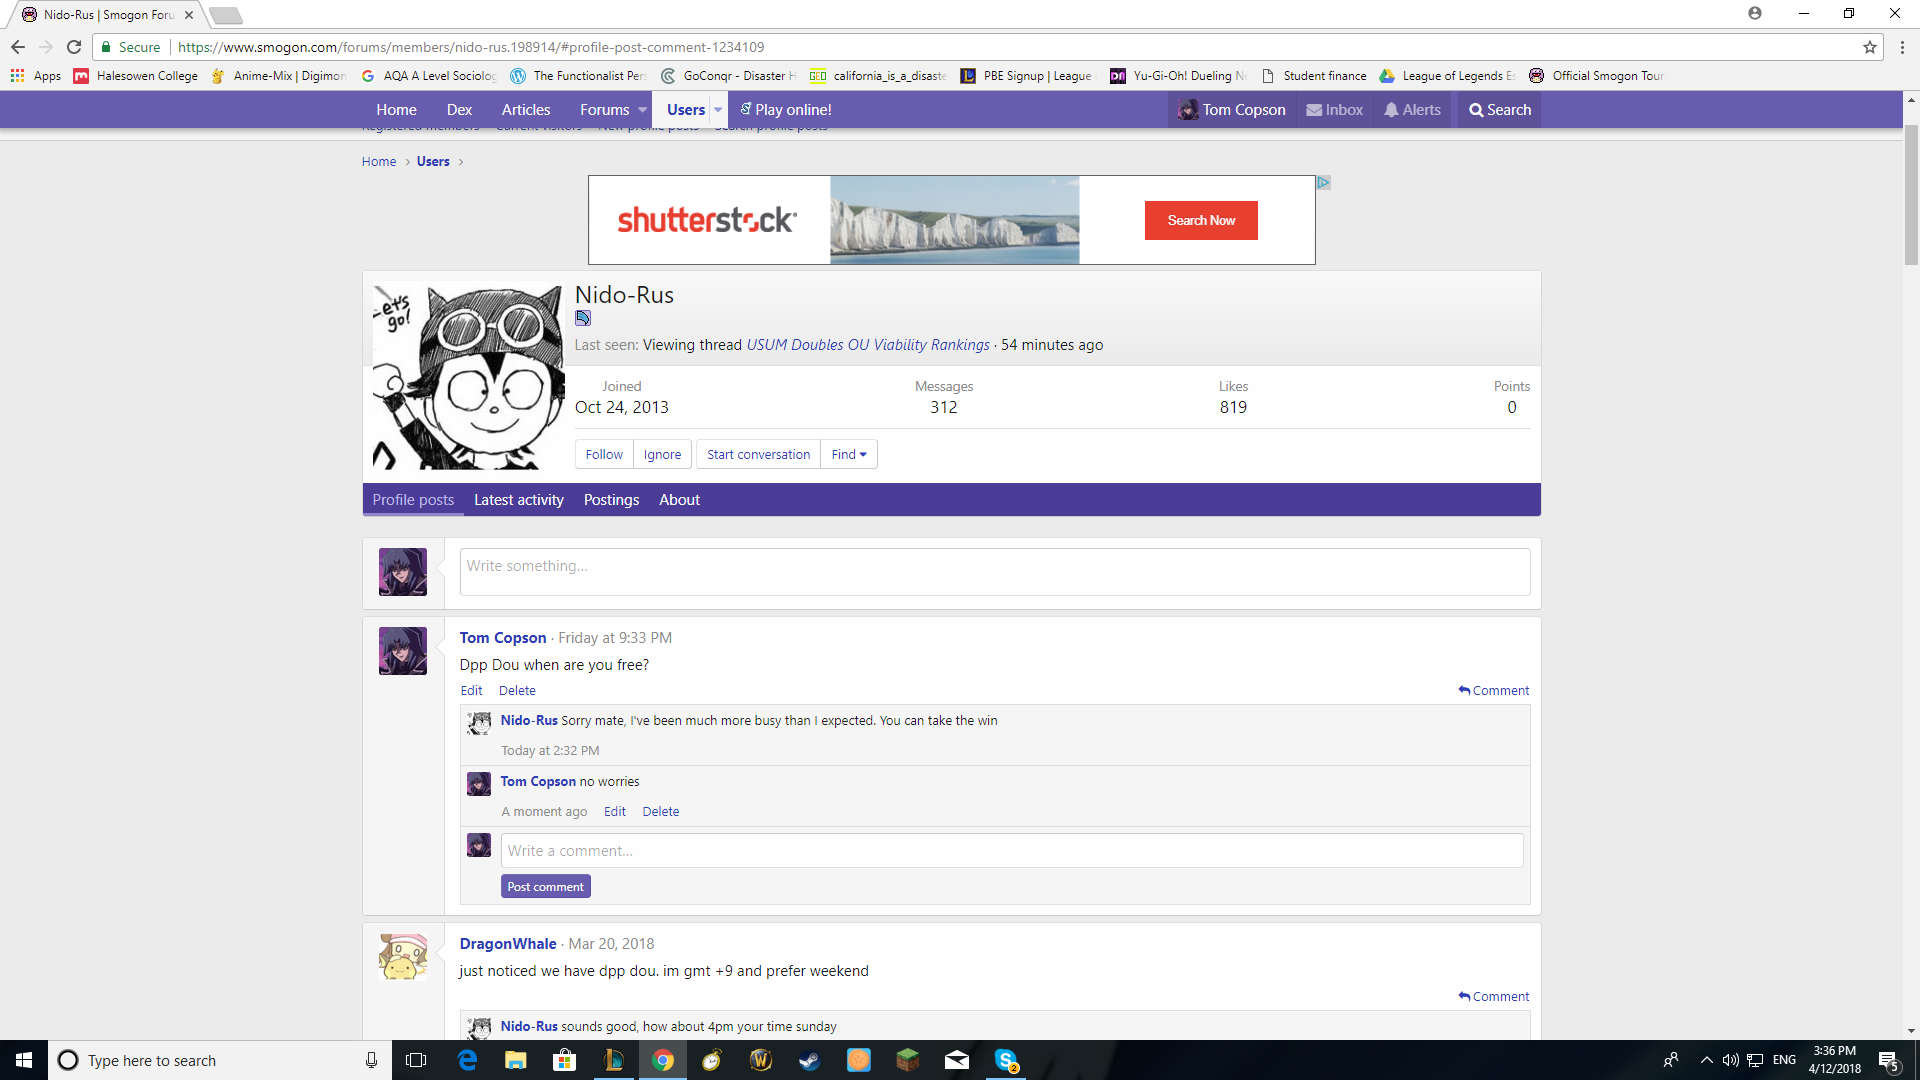Delete the 'no worries' comment

(661, 812)
